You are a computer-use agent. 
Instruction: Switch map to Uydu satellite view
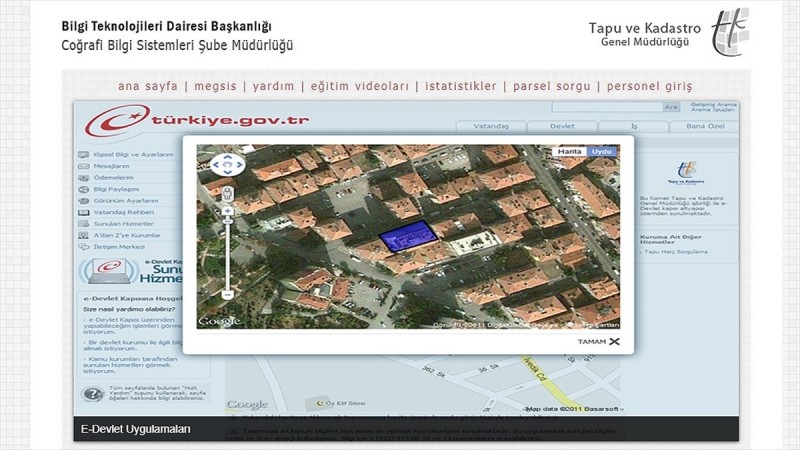602,152
